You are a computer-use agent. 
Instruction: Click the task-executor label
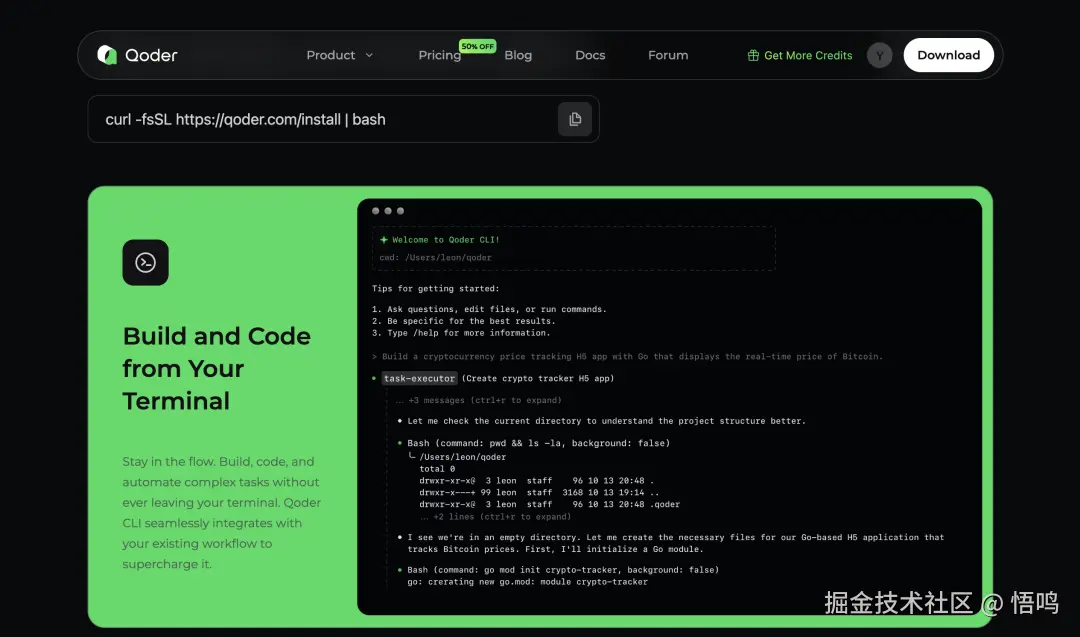click(x=419, y=378)
